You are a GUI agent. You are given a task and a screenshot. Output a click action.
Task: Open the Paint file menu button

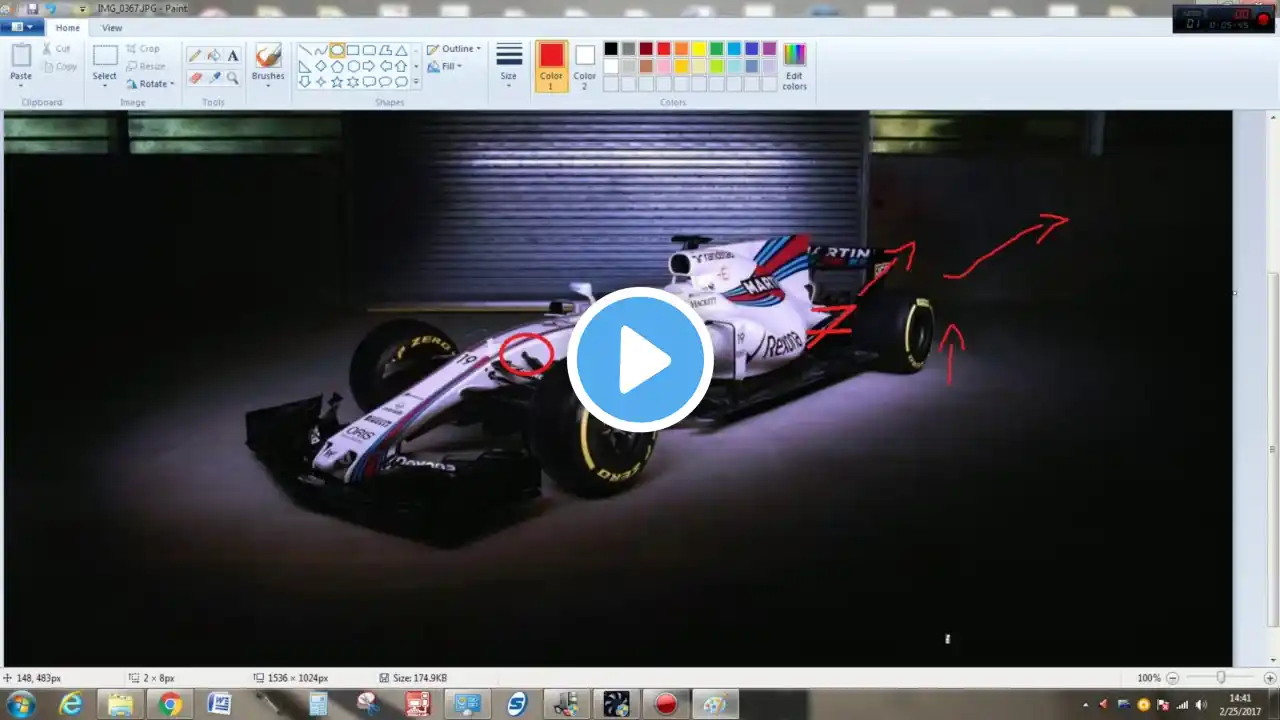point(21,28)
